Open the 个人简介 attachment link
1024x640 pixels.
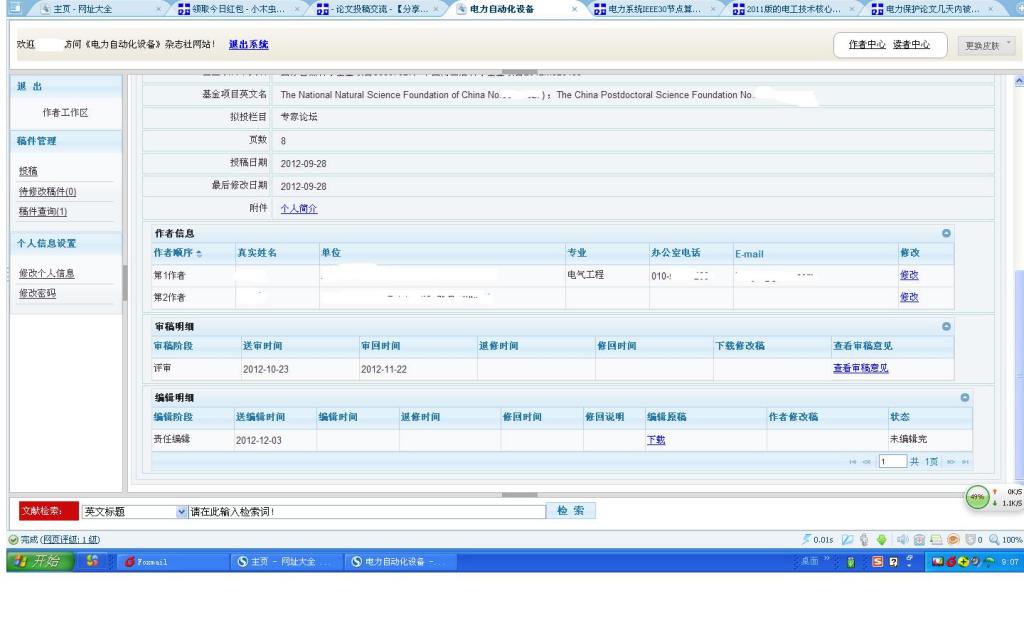tap(298, 209)
